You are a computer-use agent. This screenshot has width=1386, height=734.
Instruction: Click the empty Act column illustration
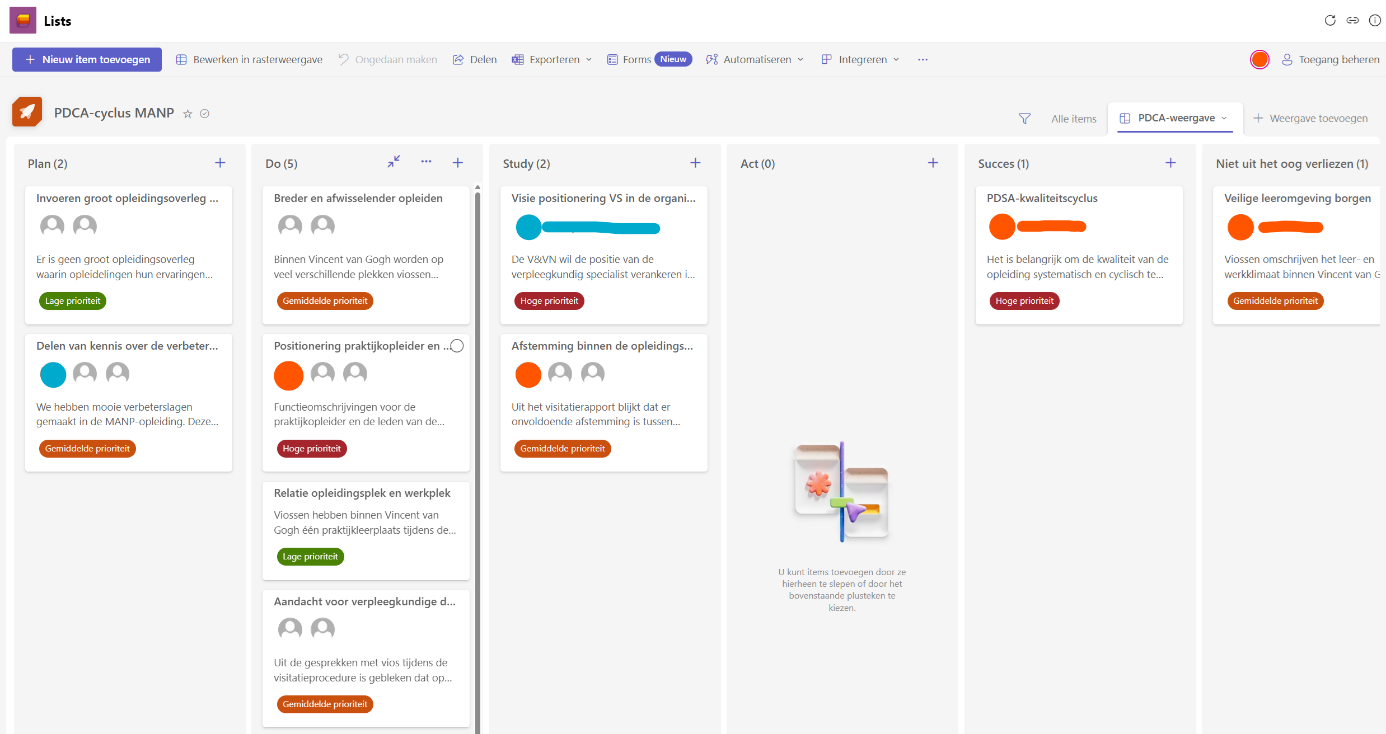(x=841, y=492)
